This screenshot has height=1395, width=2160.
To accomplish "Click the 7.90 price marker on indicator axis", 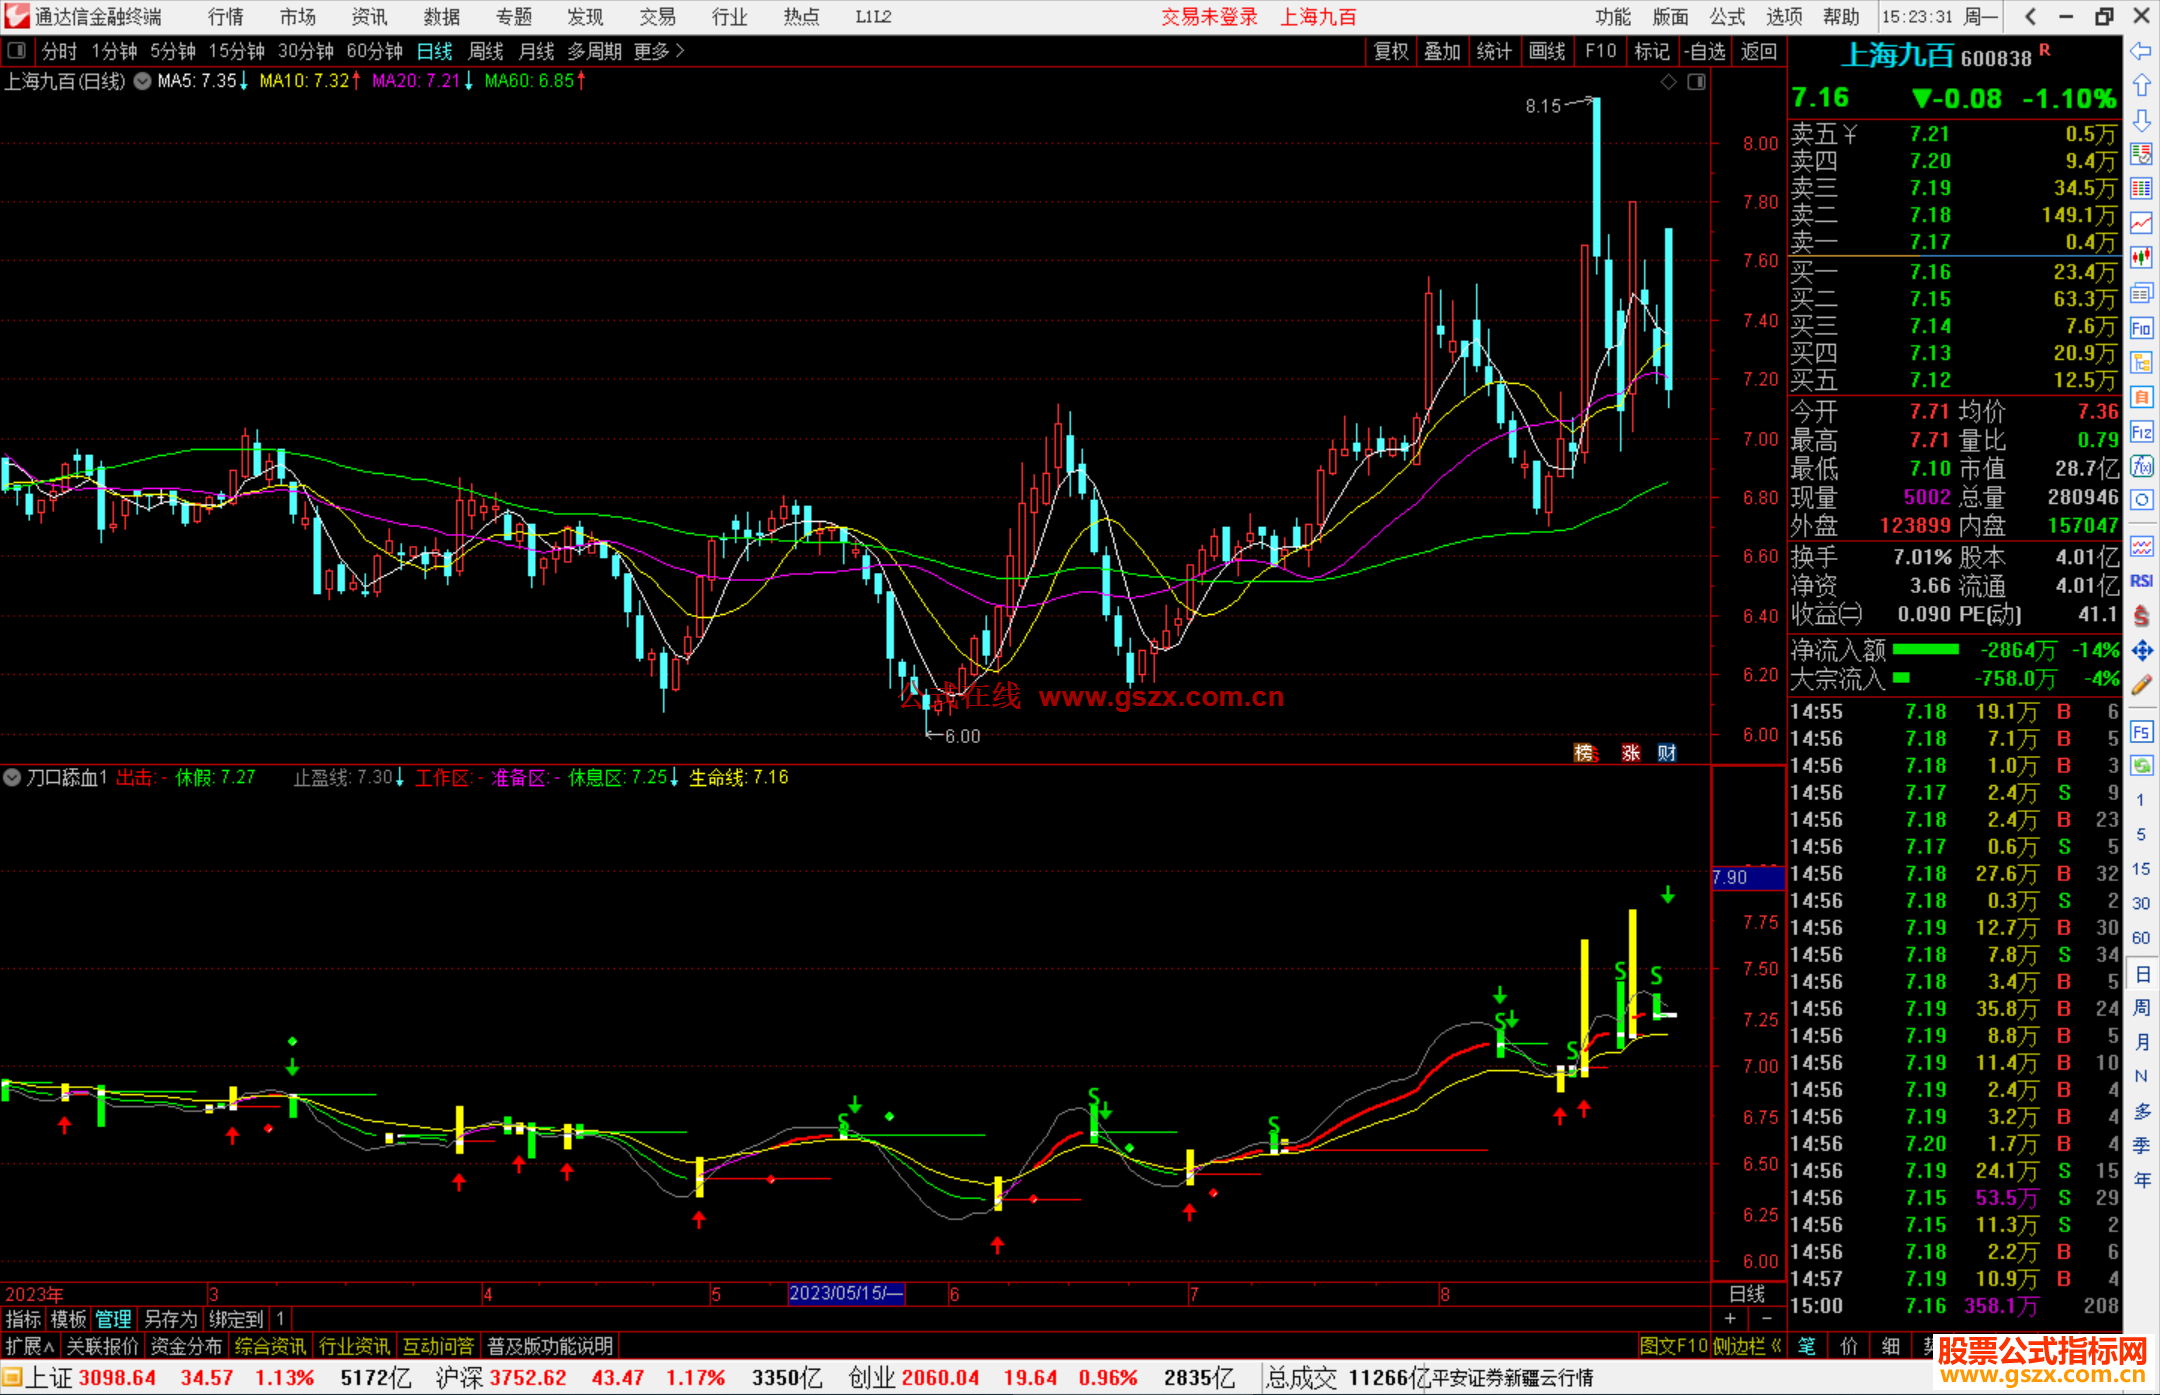I will 1747,878.
